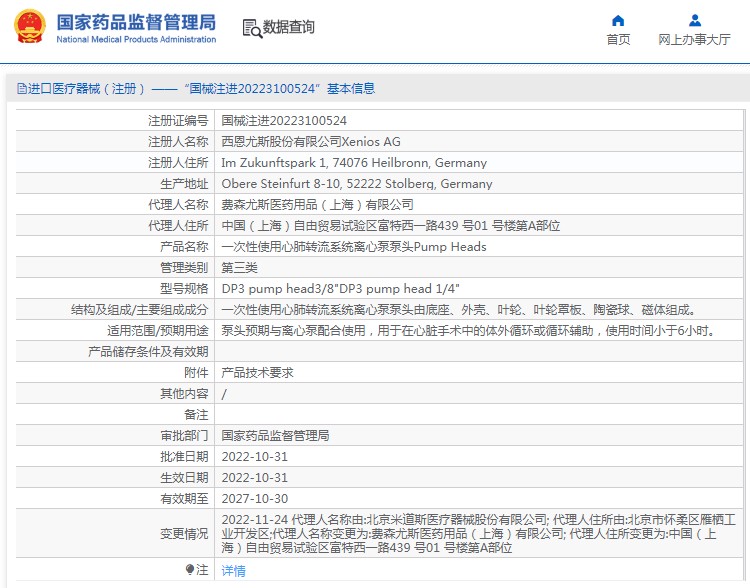750x588 pixels.
Task: Click the 数据查询 magnifier document icon
Action: [x=251, y=28]
